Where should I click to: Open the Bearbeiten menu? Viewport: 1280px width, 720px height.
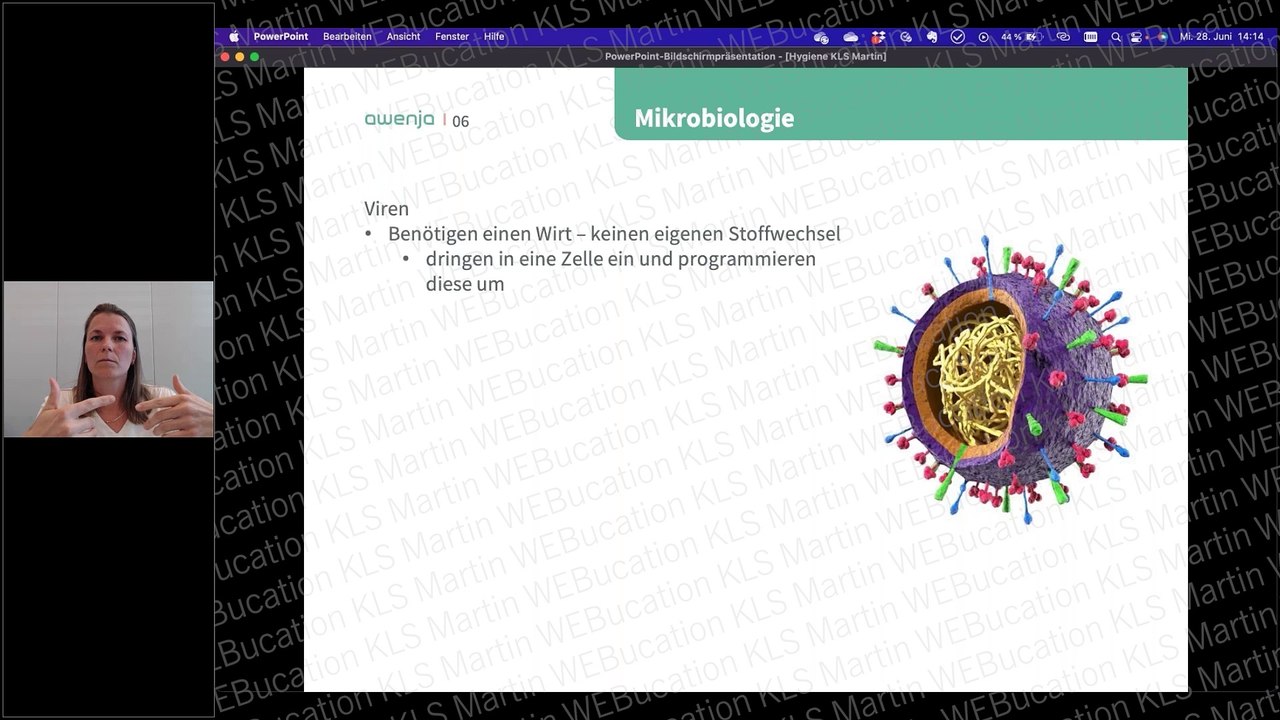tap(347, 36)
